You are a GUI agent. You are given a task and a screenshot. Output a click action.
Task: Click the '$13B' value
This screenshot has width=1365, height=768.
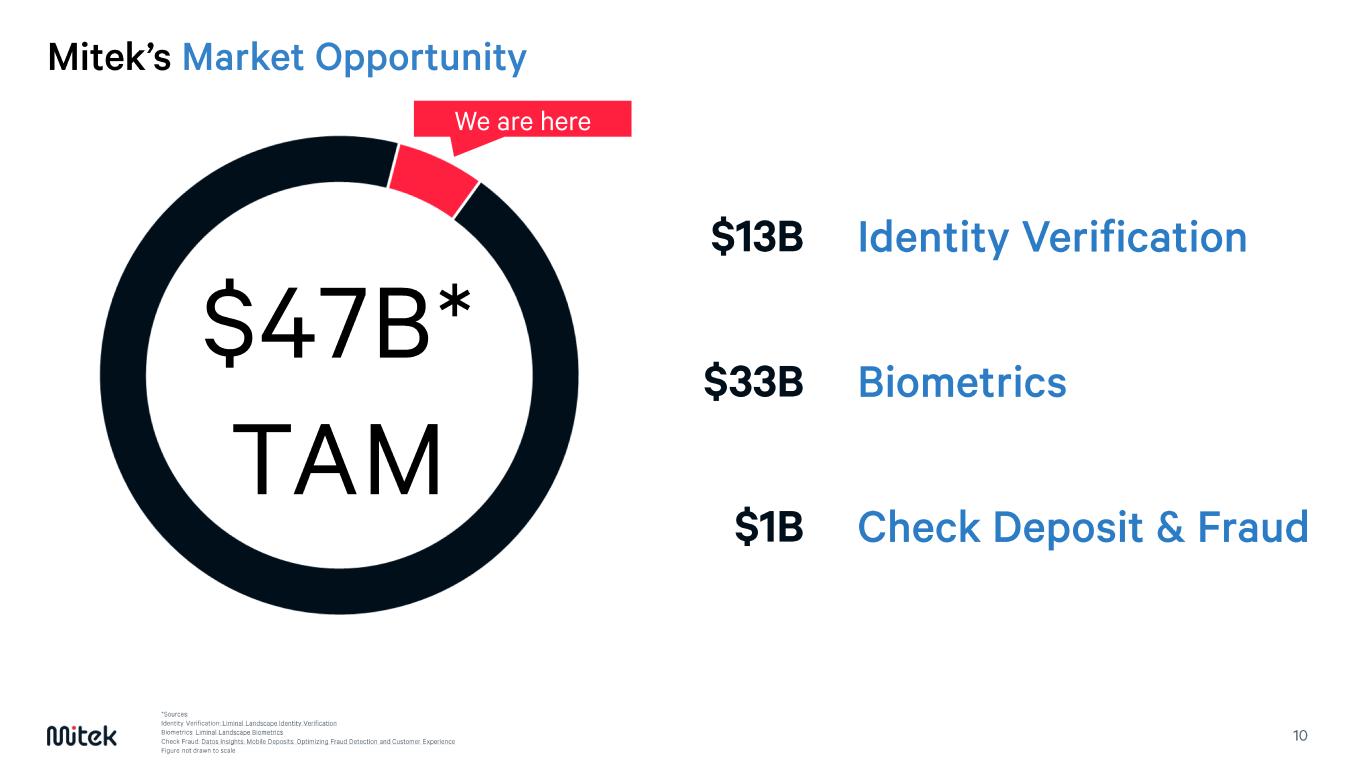[x=757, y=238]
